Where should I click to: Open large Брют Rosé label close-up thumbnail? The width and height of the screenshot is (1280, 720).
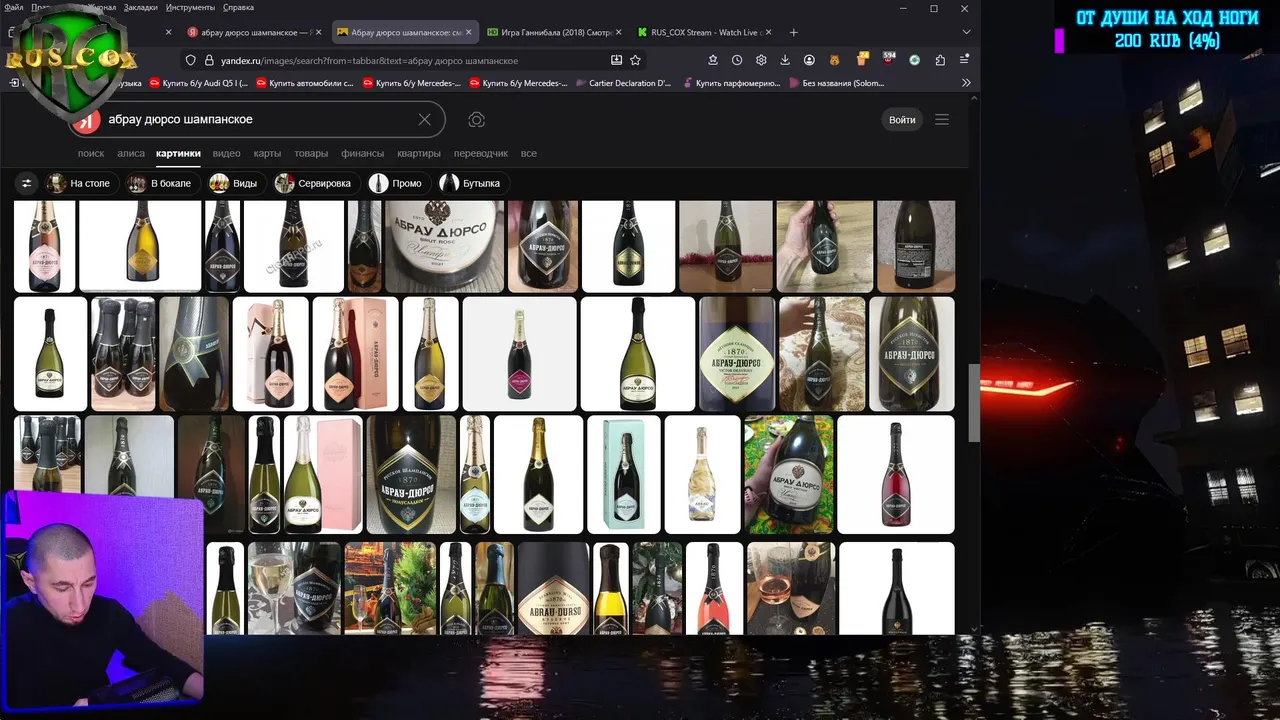point(445,246)
